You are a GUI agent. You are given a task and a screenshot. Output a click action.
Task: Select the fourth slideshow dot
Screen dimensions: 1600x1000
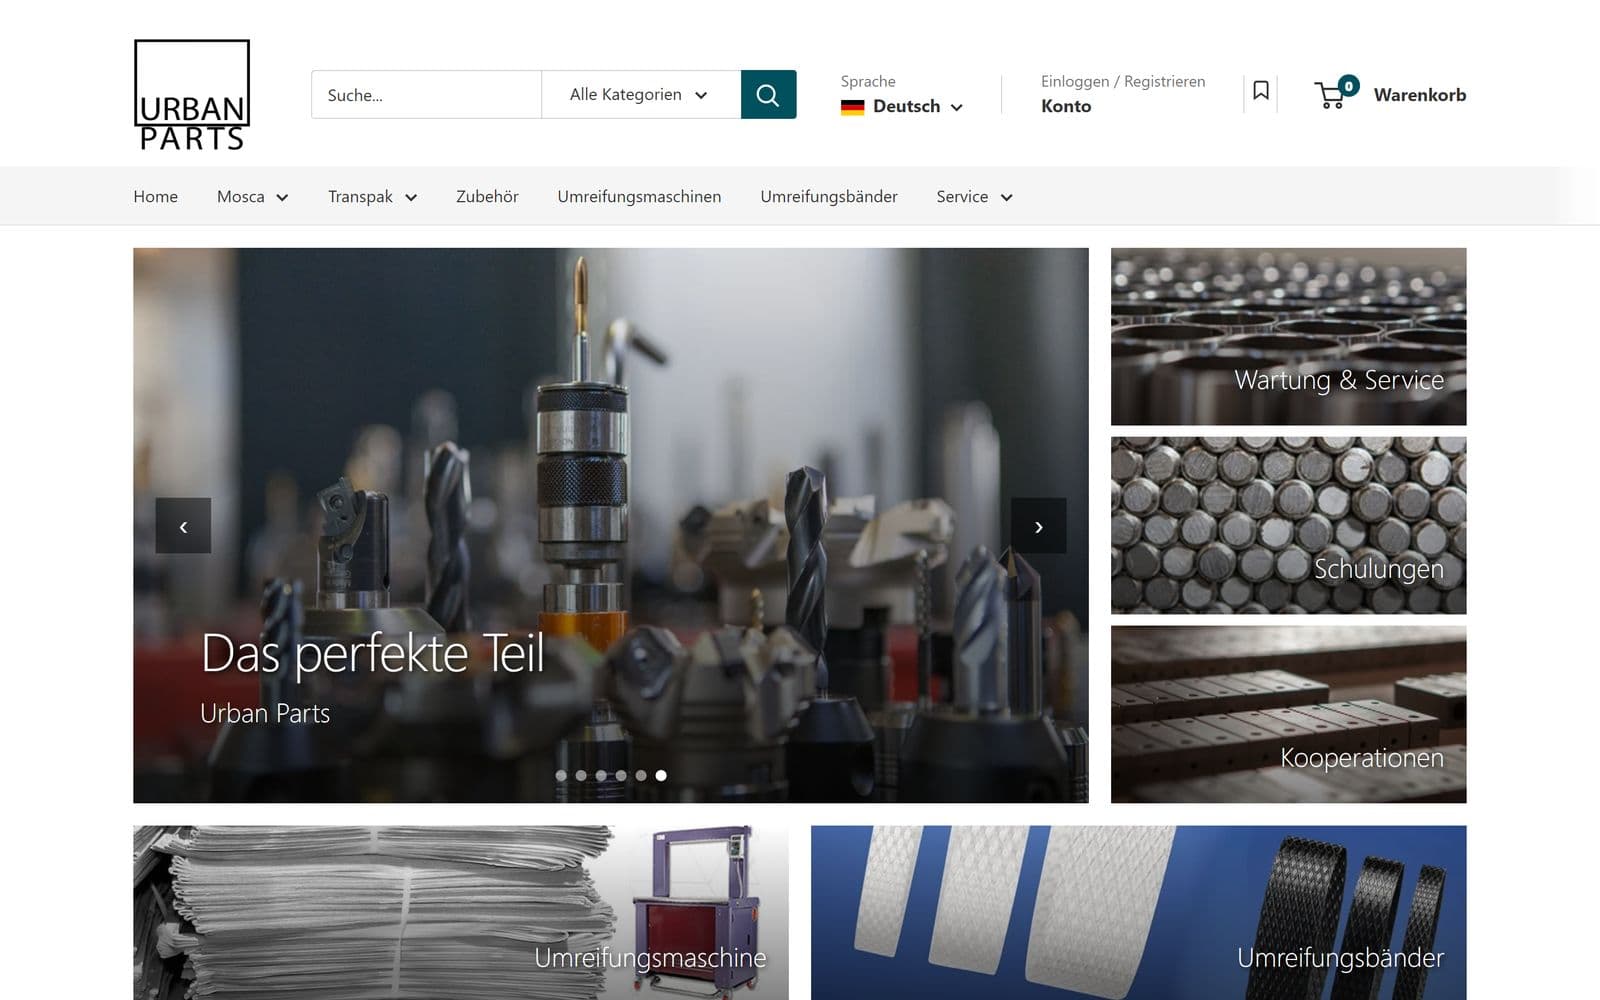point(621,775)
